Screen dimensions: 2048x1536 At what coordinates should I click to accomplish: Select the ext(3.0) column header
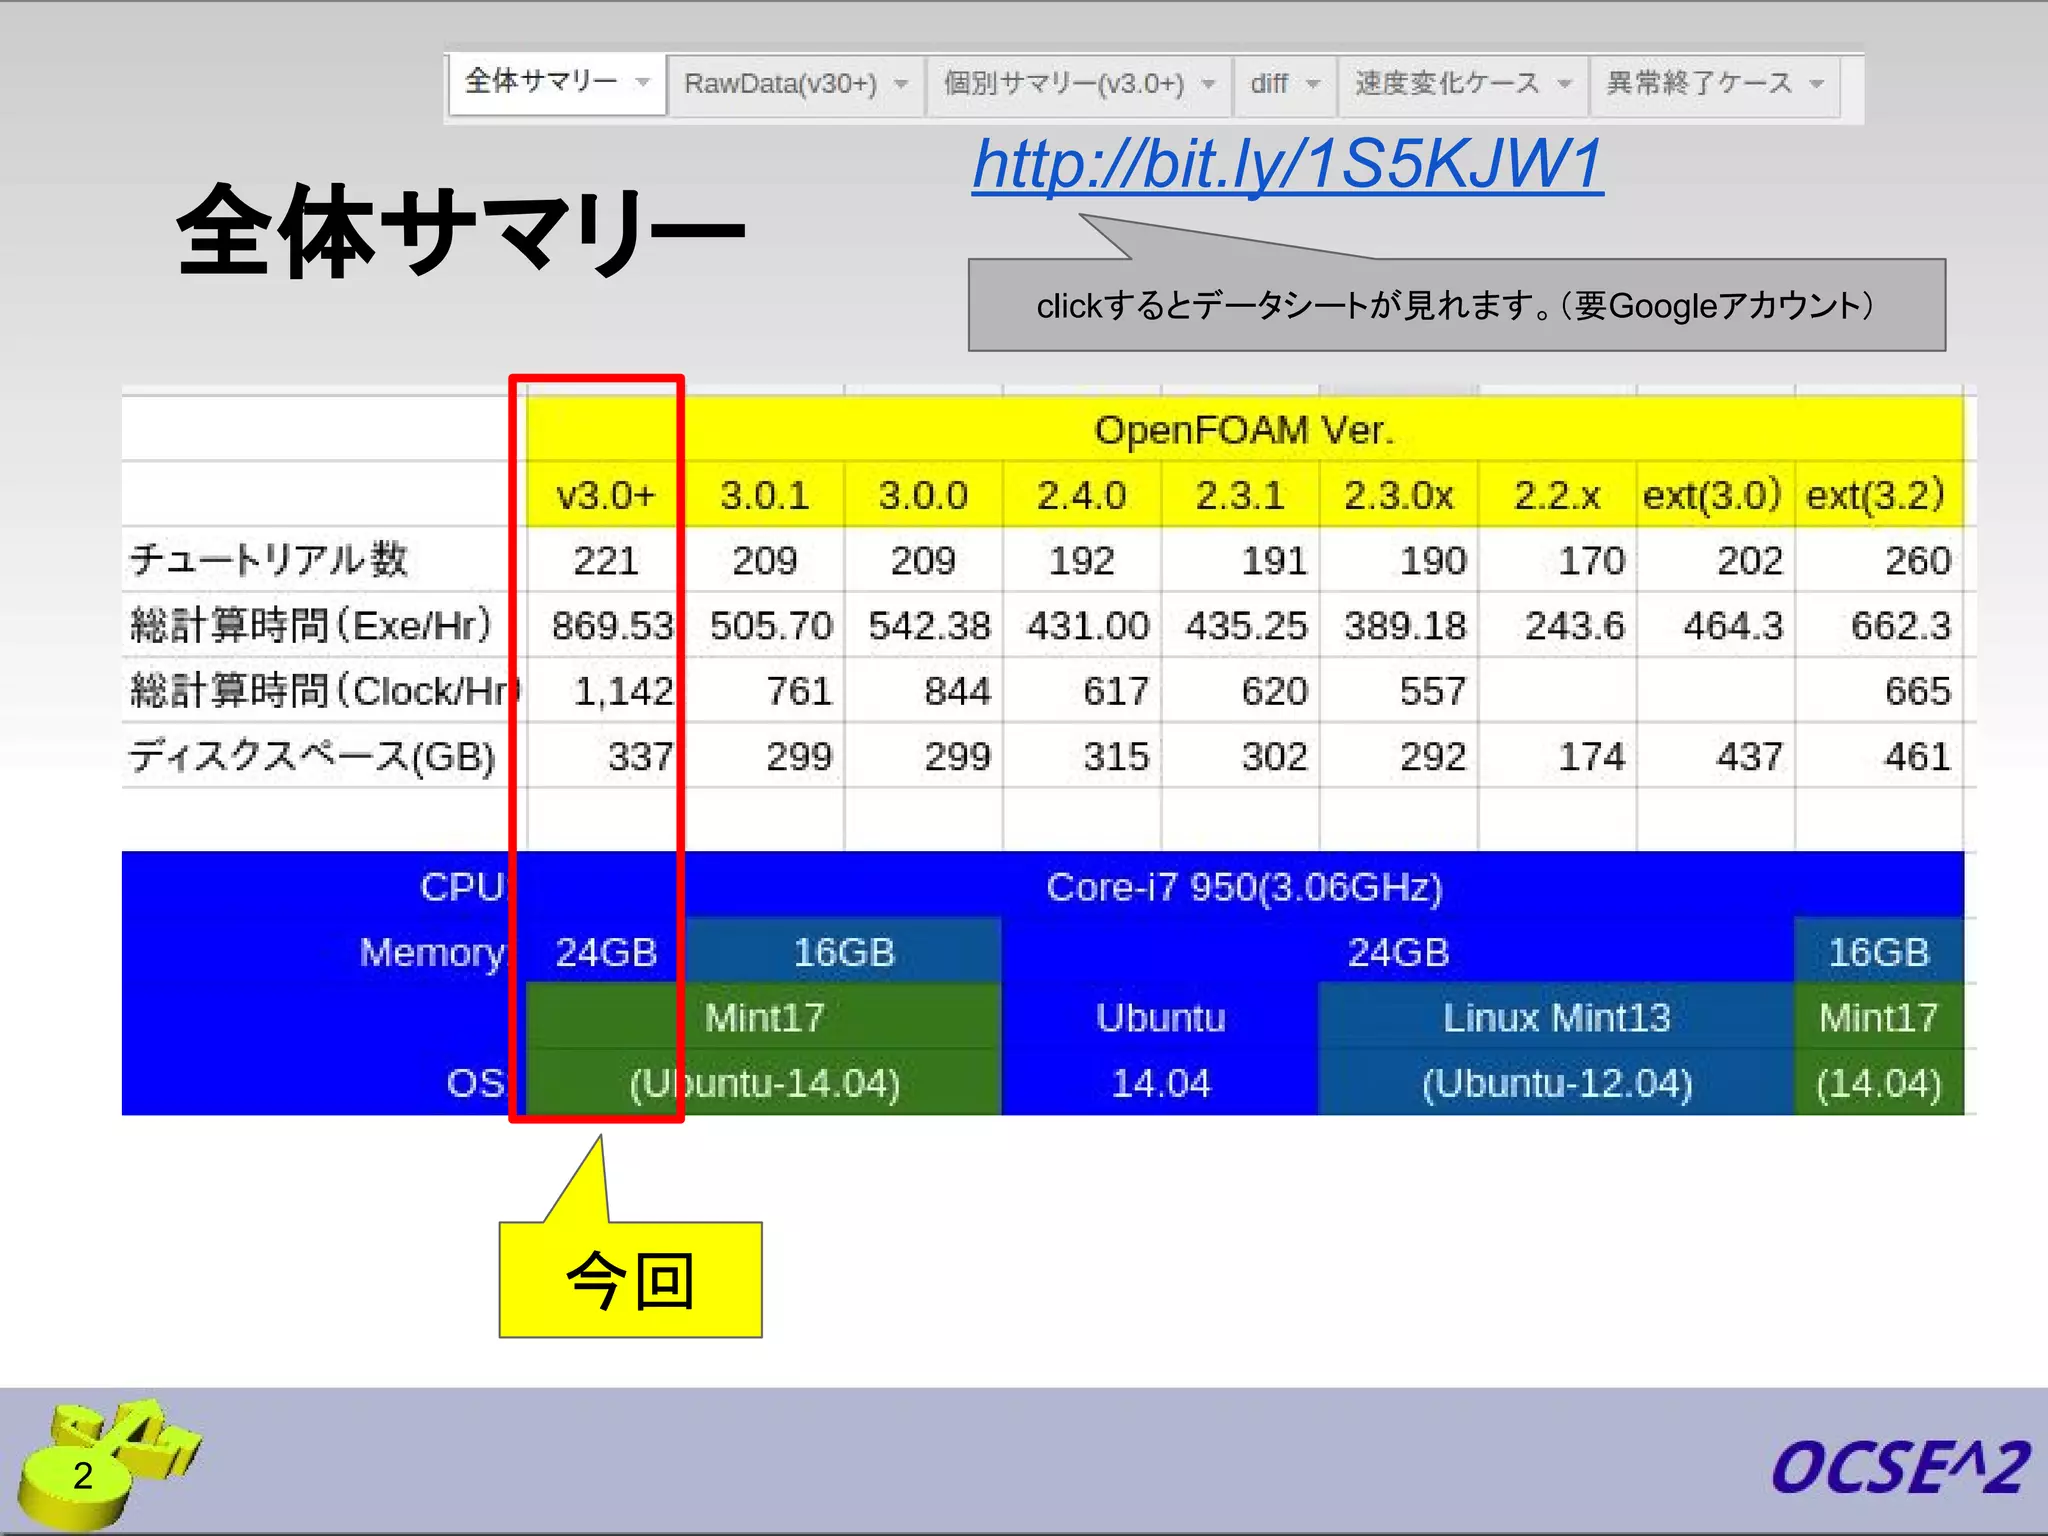(1715, 495)
